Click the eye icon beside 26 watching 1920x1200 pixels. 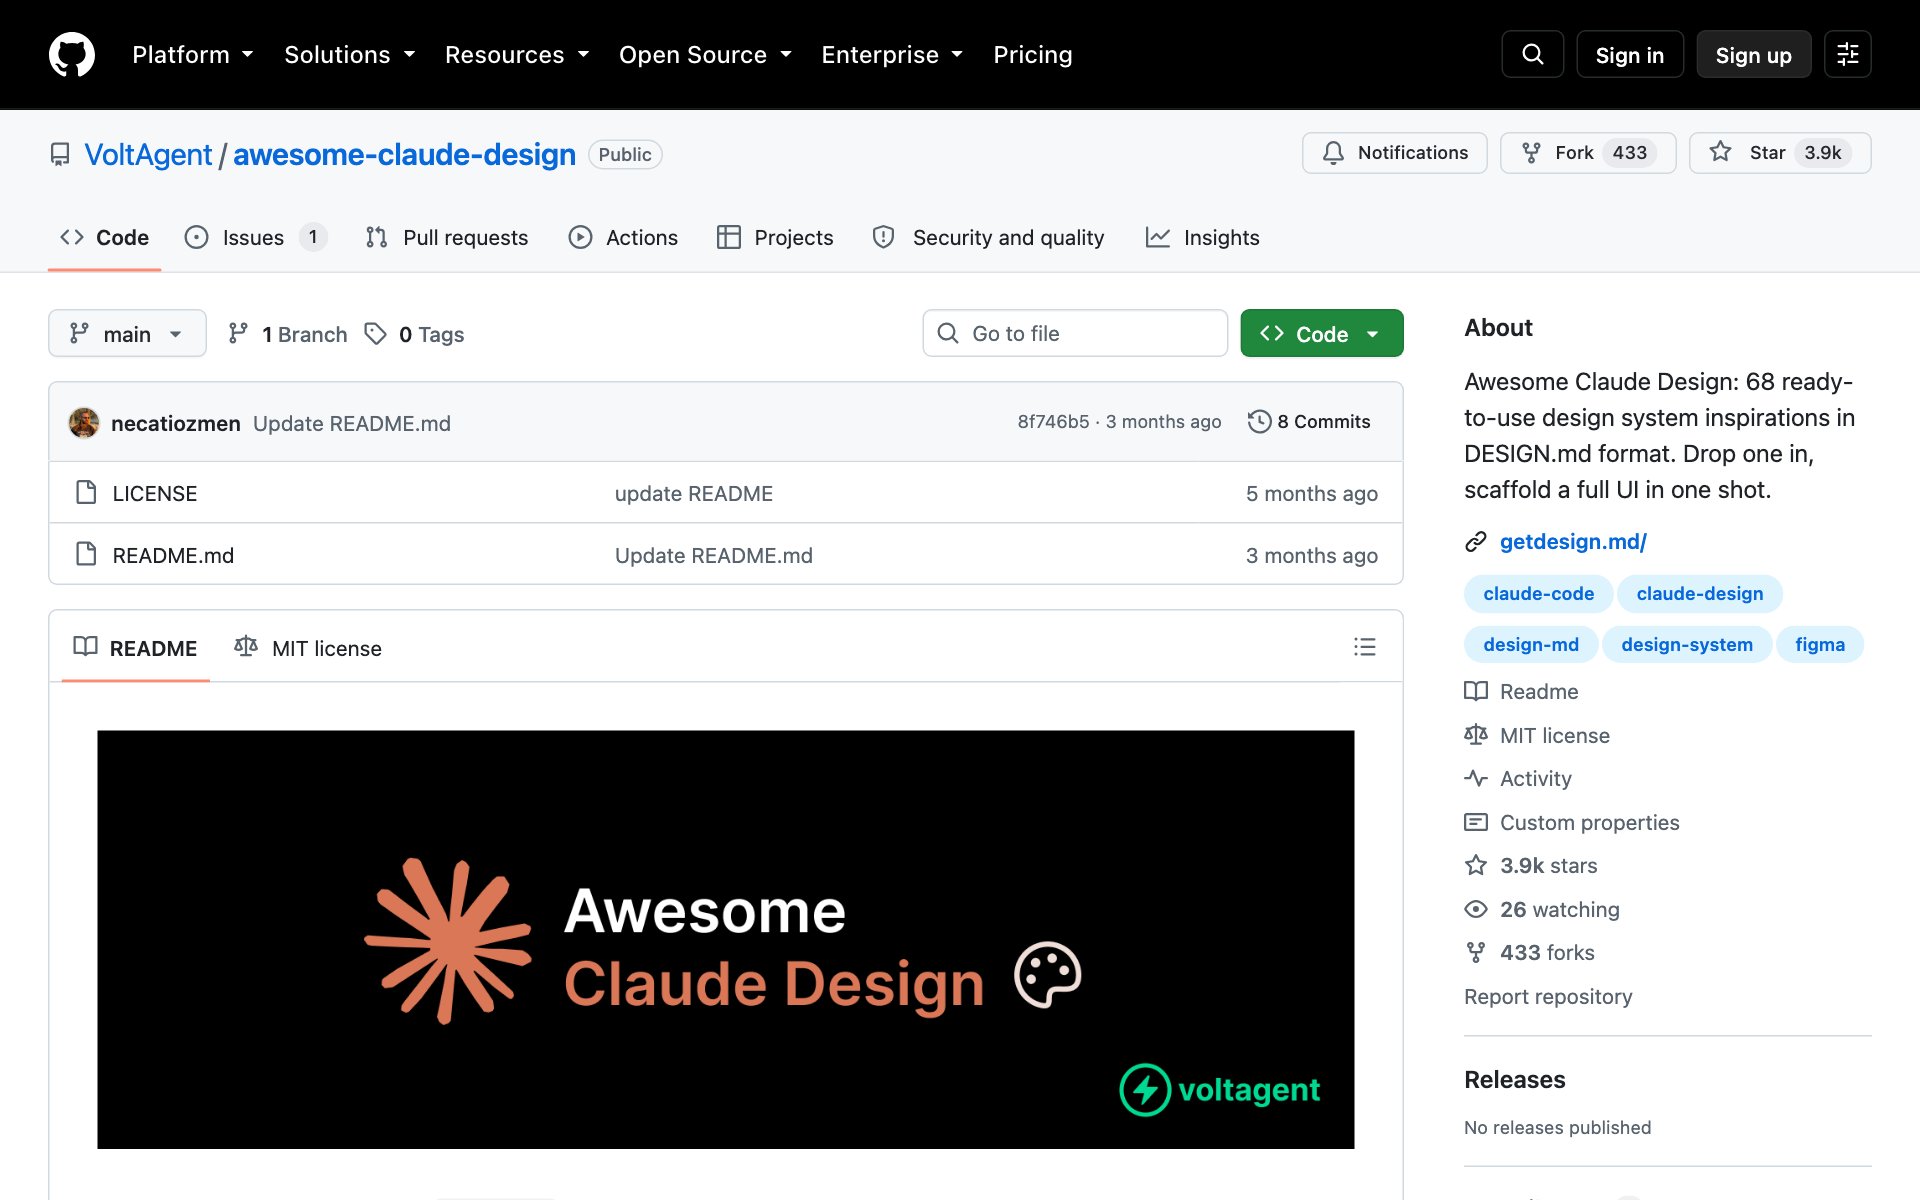point(1475,909)
